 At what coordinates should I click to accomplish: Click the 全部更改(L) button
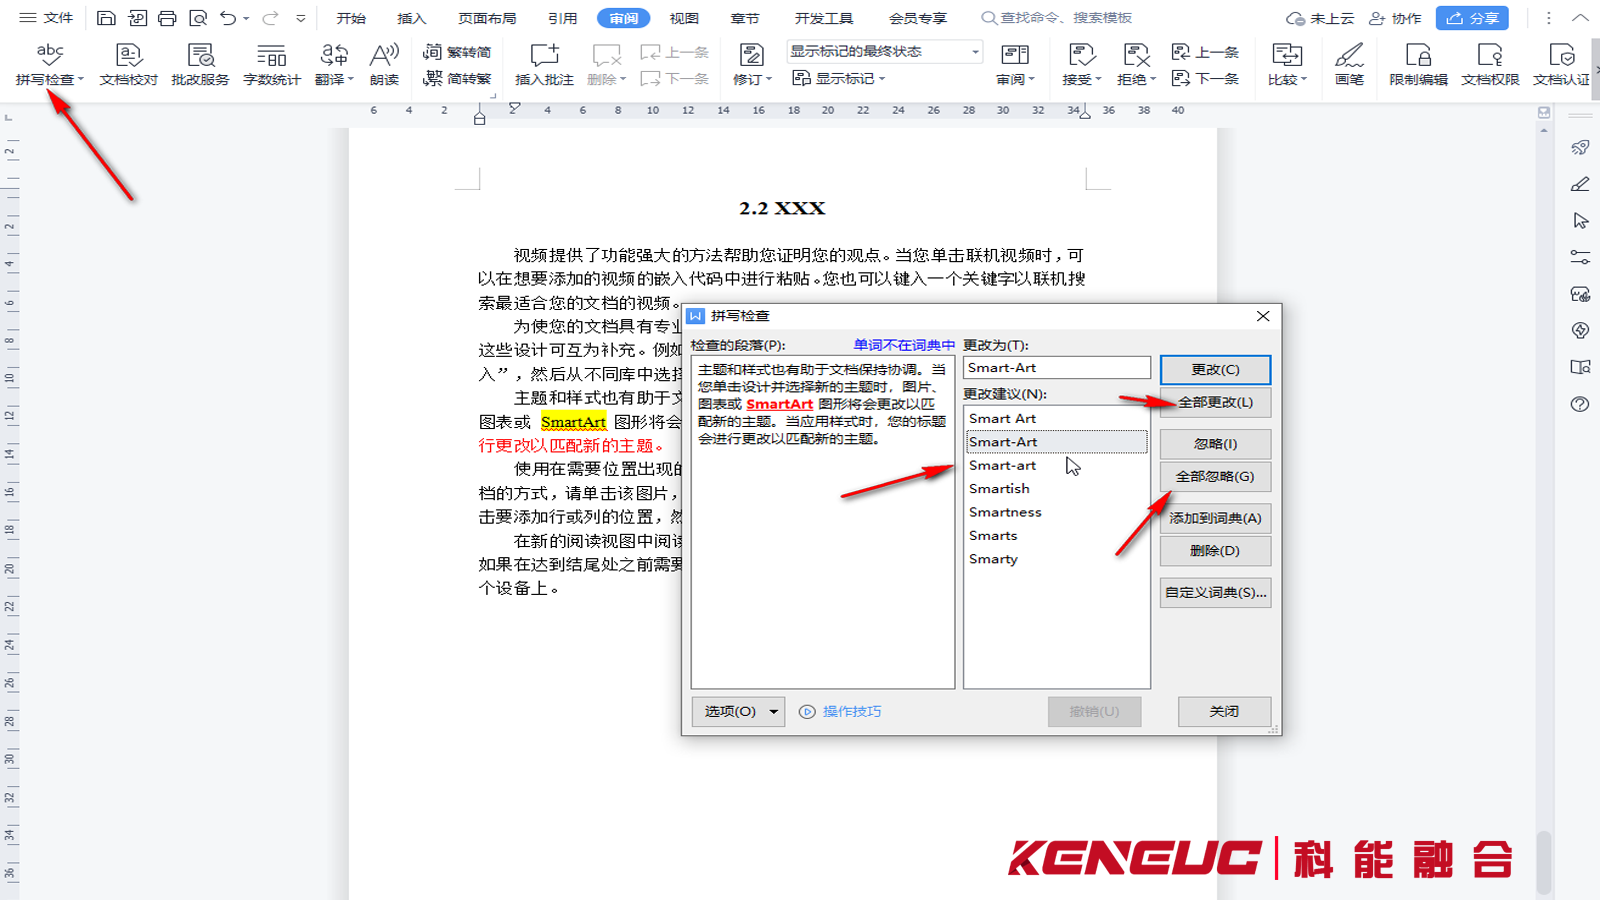click(1215, 402)
